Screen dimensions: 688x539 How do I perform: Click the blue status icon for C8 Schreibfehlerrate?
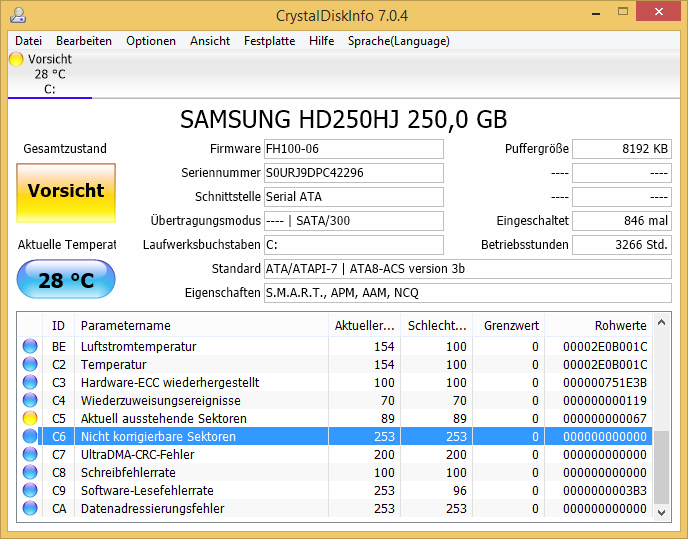pos(30,472)
